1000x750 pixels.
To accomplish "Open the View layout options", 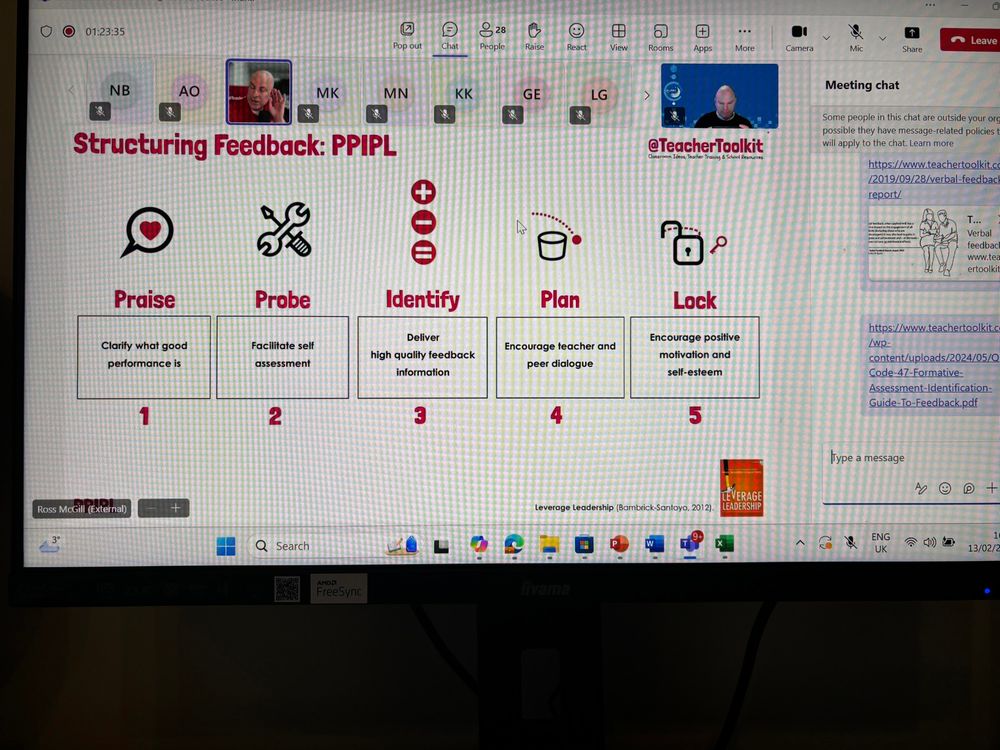I will tap(619, 38).
